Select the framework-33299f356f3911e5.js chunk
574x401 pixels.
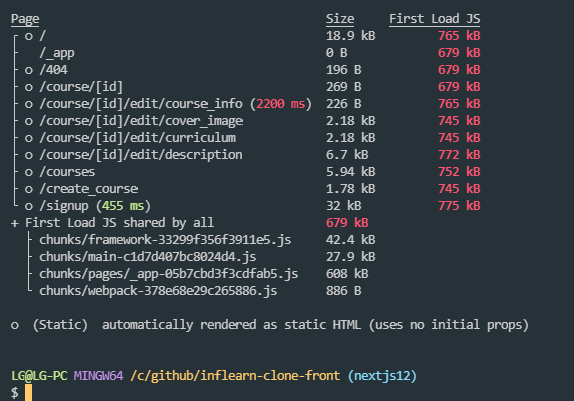pyautogui.click(x=165, y=240)
